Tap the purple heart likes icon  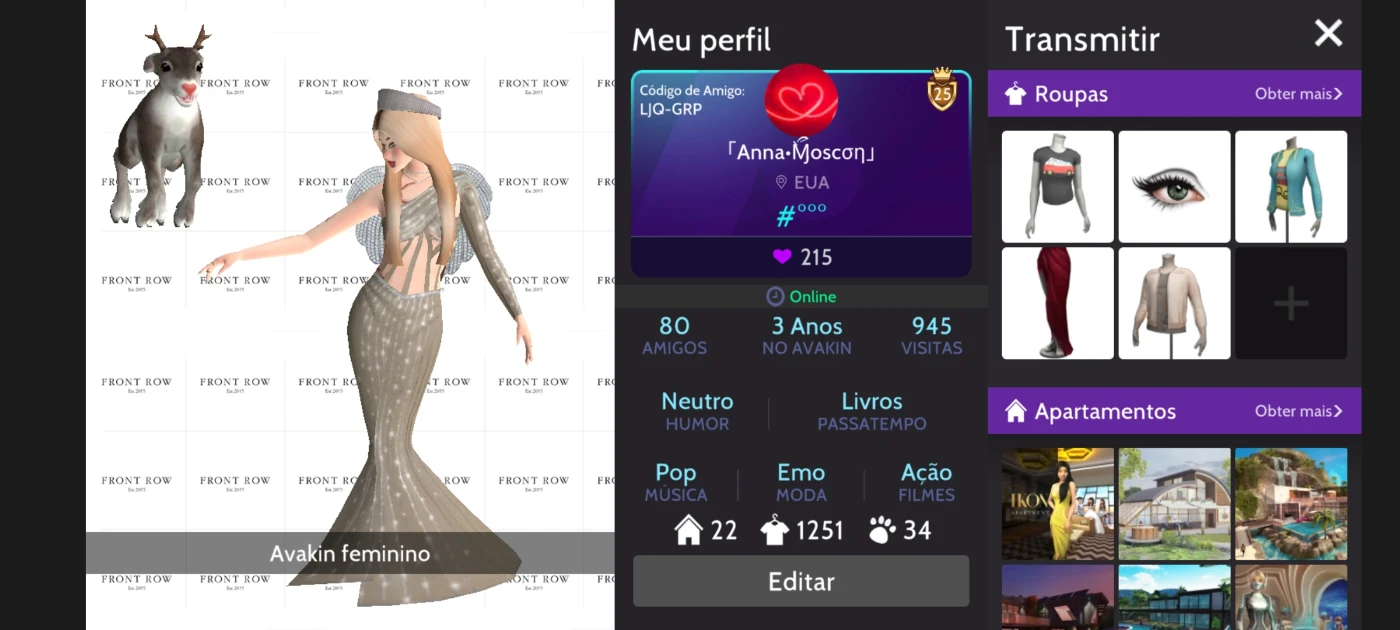(783, 257)
